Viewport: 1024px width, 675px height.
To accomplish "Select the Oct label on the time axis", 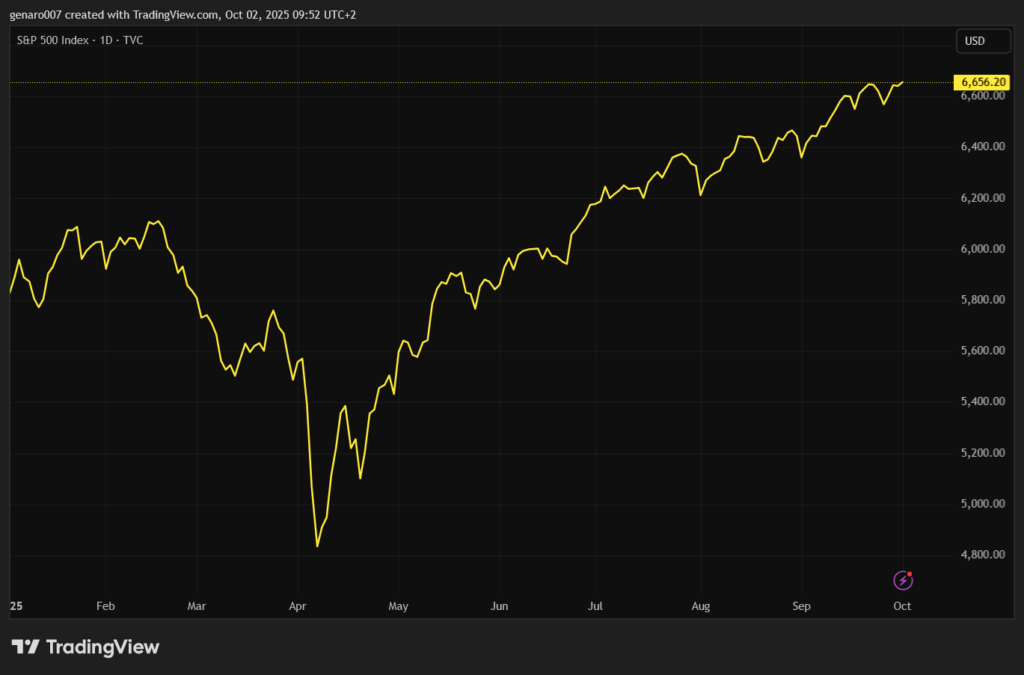I will tap(901, 606).
